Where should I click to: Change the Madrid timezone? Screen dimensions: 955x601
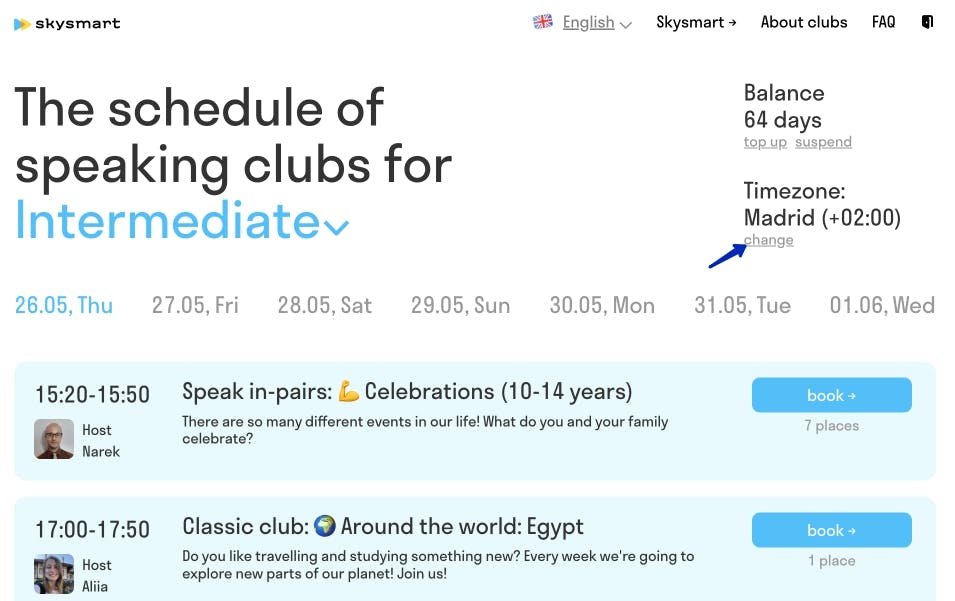pos(769,240)
